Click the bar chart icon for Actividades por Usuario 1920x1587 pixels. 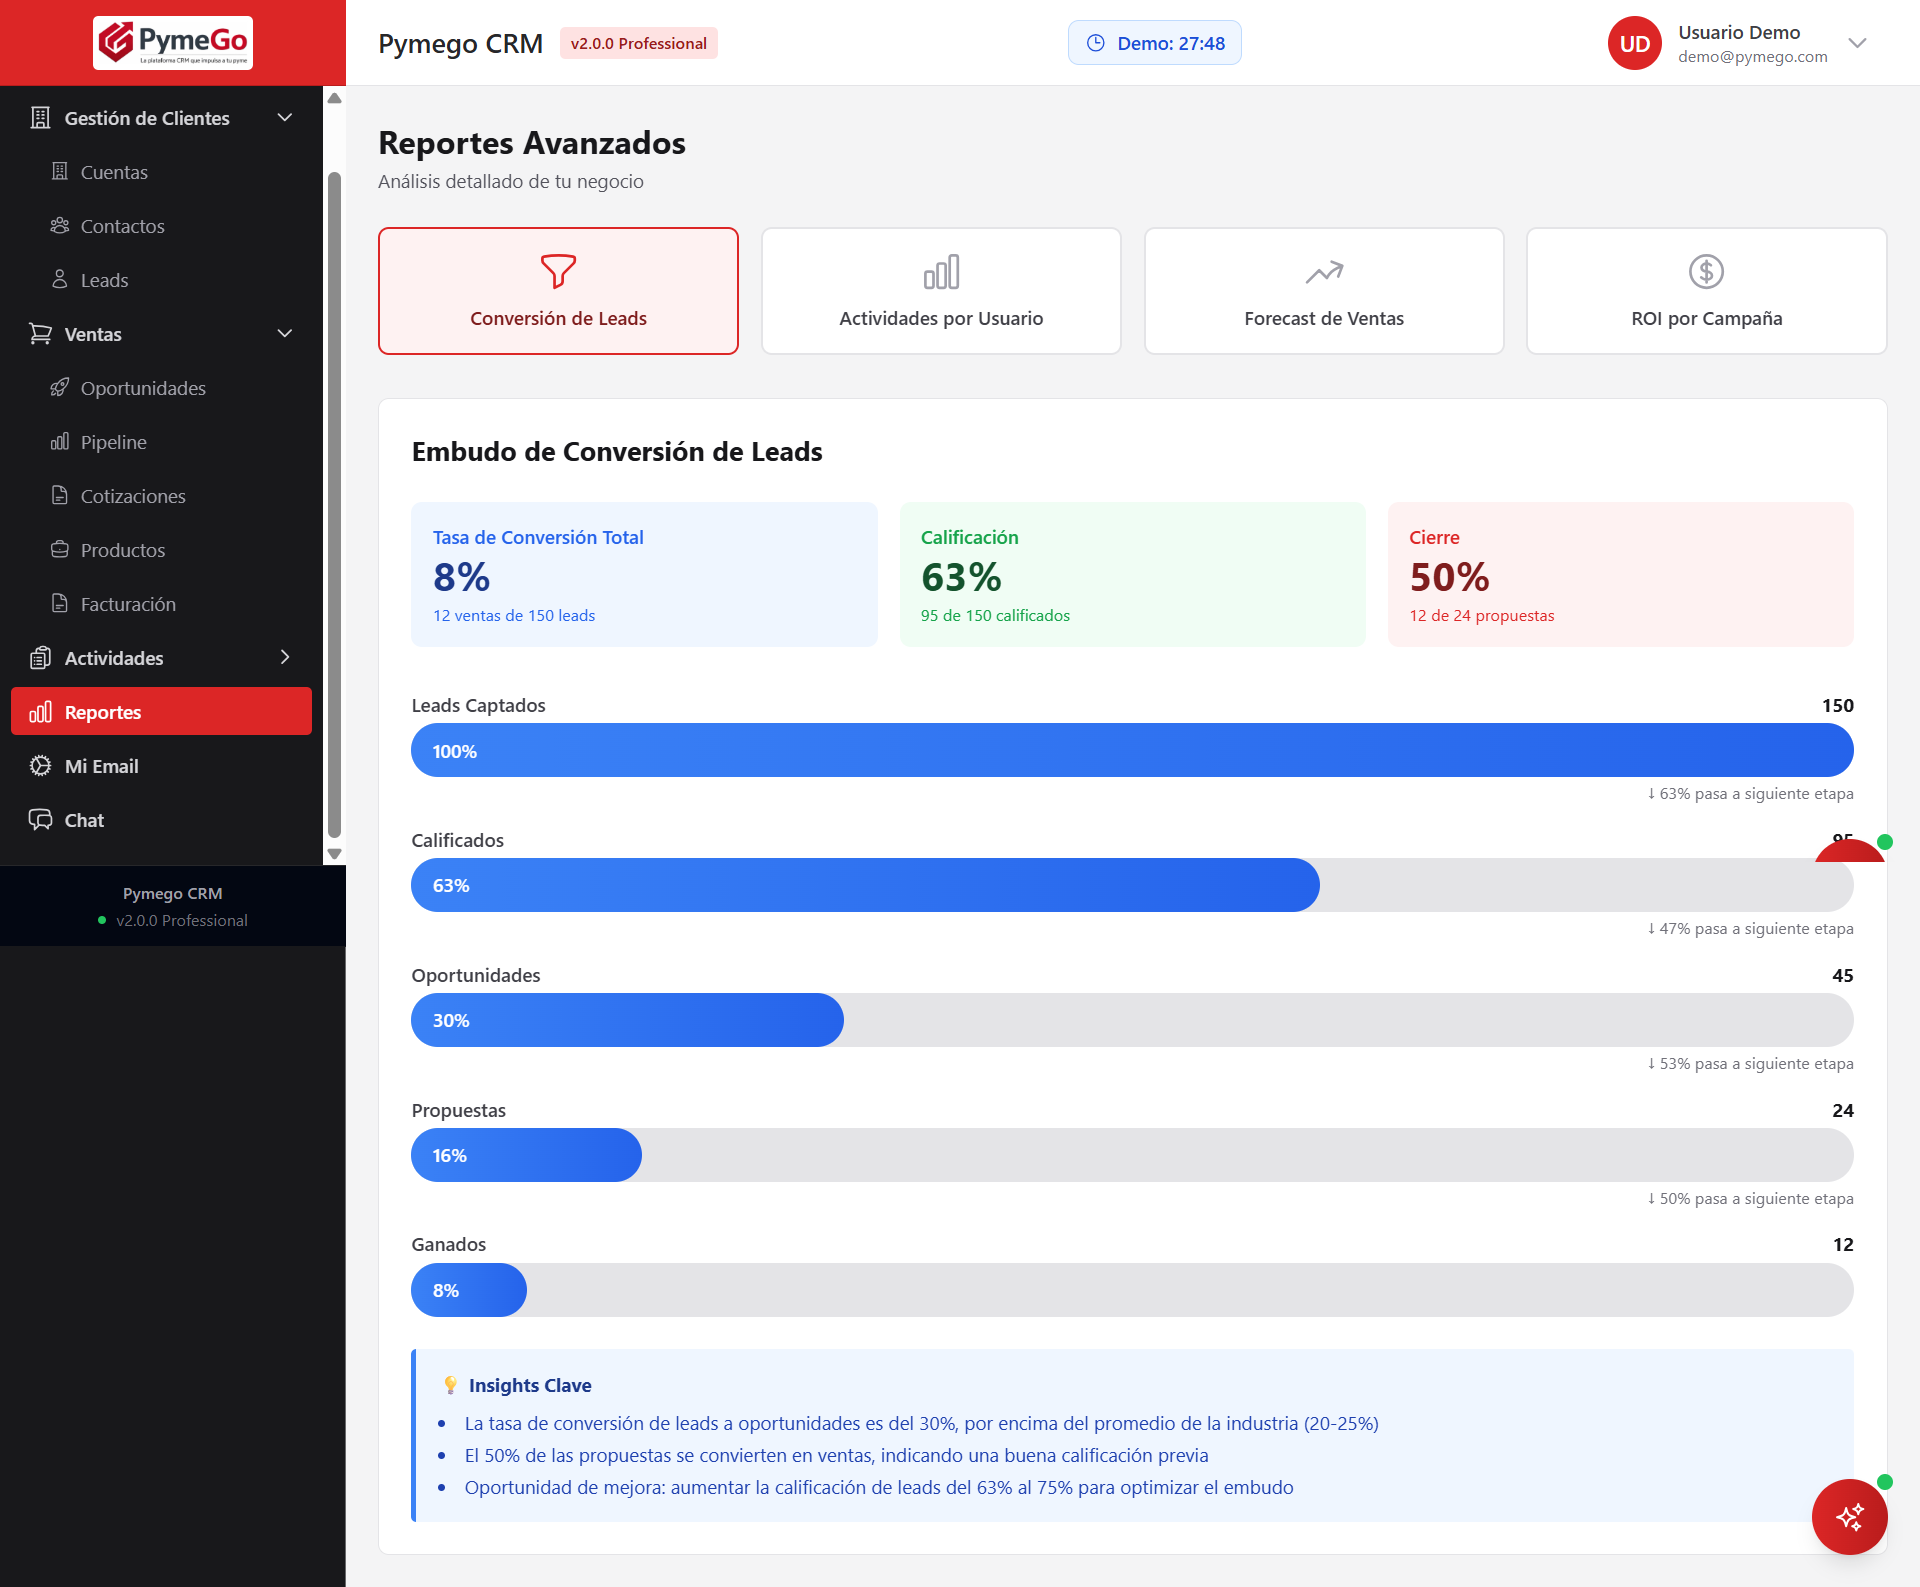click(x=941, y=271)
